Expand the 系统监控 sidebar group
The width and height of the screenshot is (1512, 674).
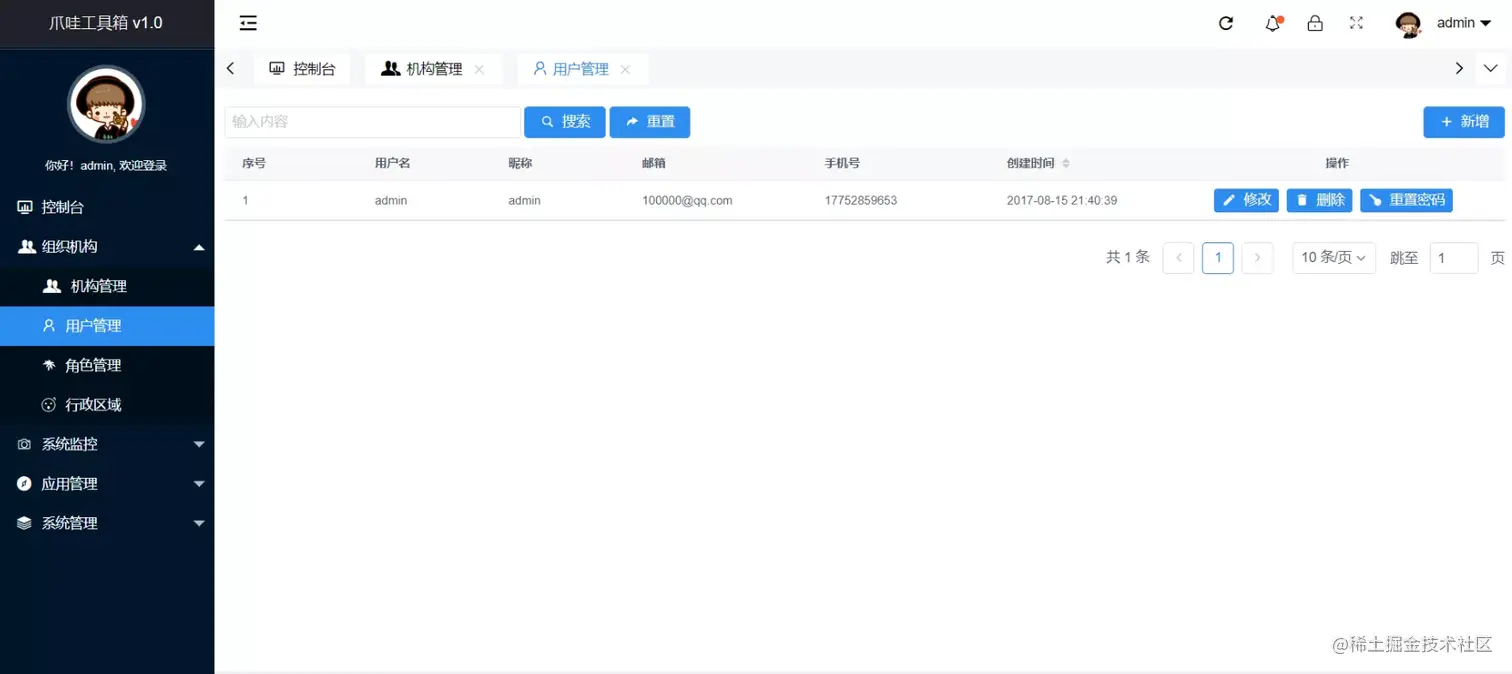[x=107, y=444]
